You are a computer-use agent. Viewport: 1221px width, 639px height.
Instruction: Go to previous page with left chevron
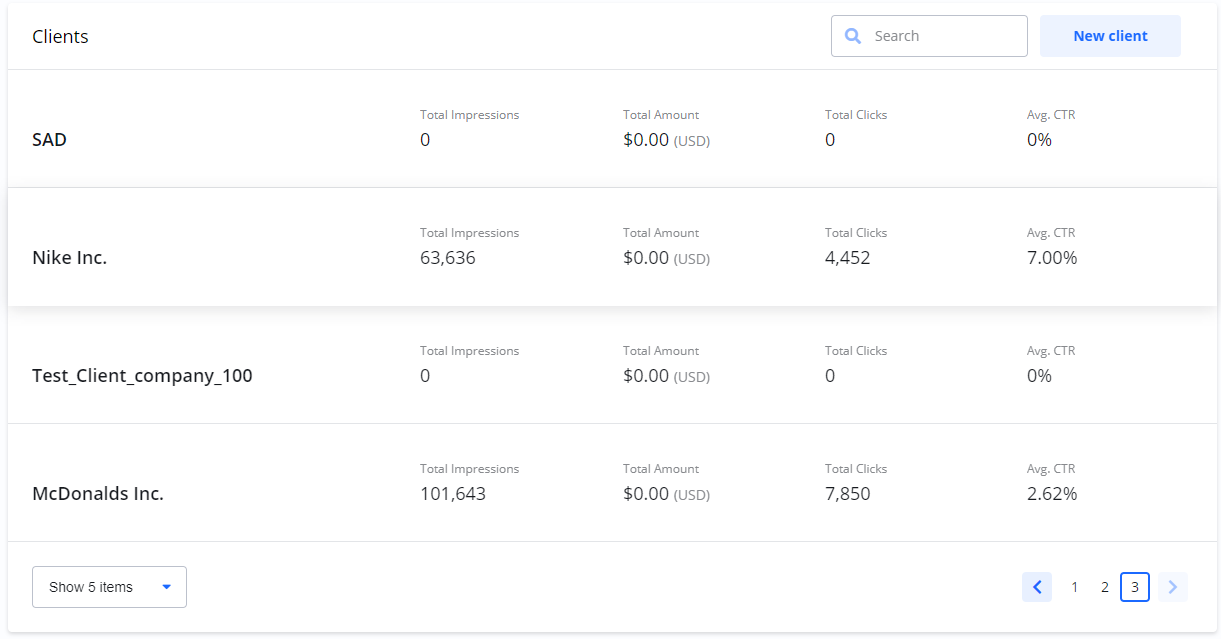pyautogui.click(x=1037, y=587)
